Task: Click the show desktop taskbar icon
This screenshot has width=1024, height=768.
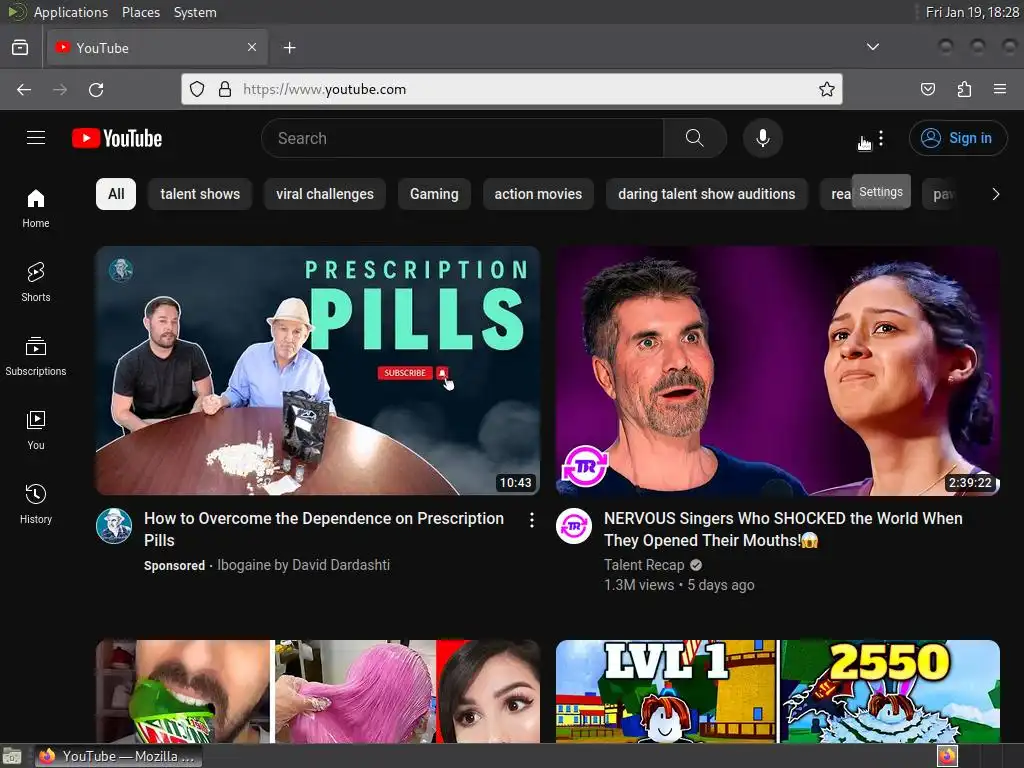Action: coord(12,756)
